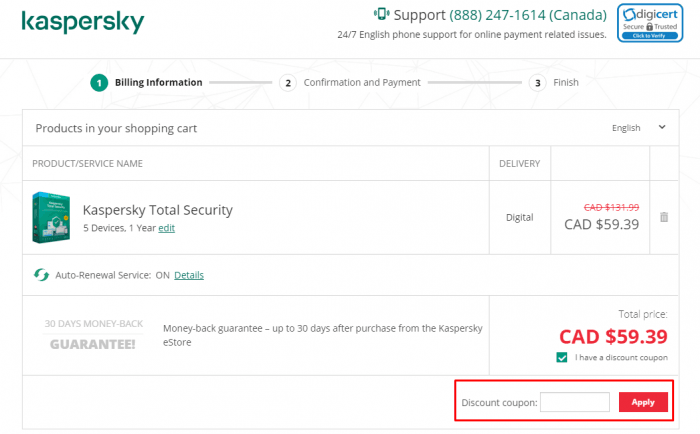The height and width of the screenshot is (434, 700).
Task: Click the 30 Days Money-Back Guarantee badge
Action: point(93,335)
